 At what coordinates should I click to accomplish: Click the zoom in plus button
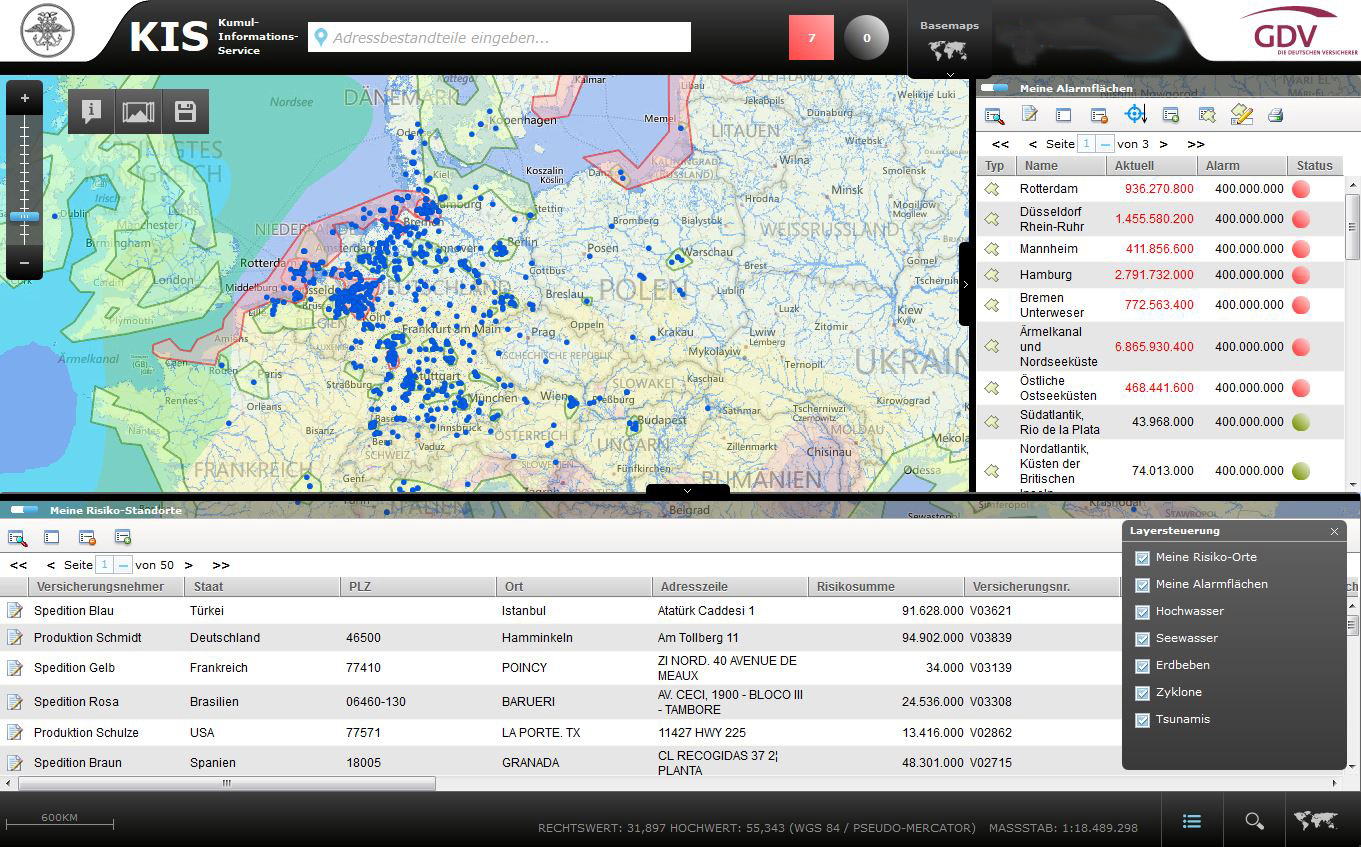click(x=24, y=98)
